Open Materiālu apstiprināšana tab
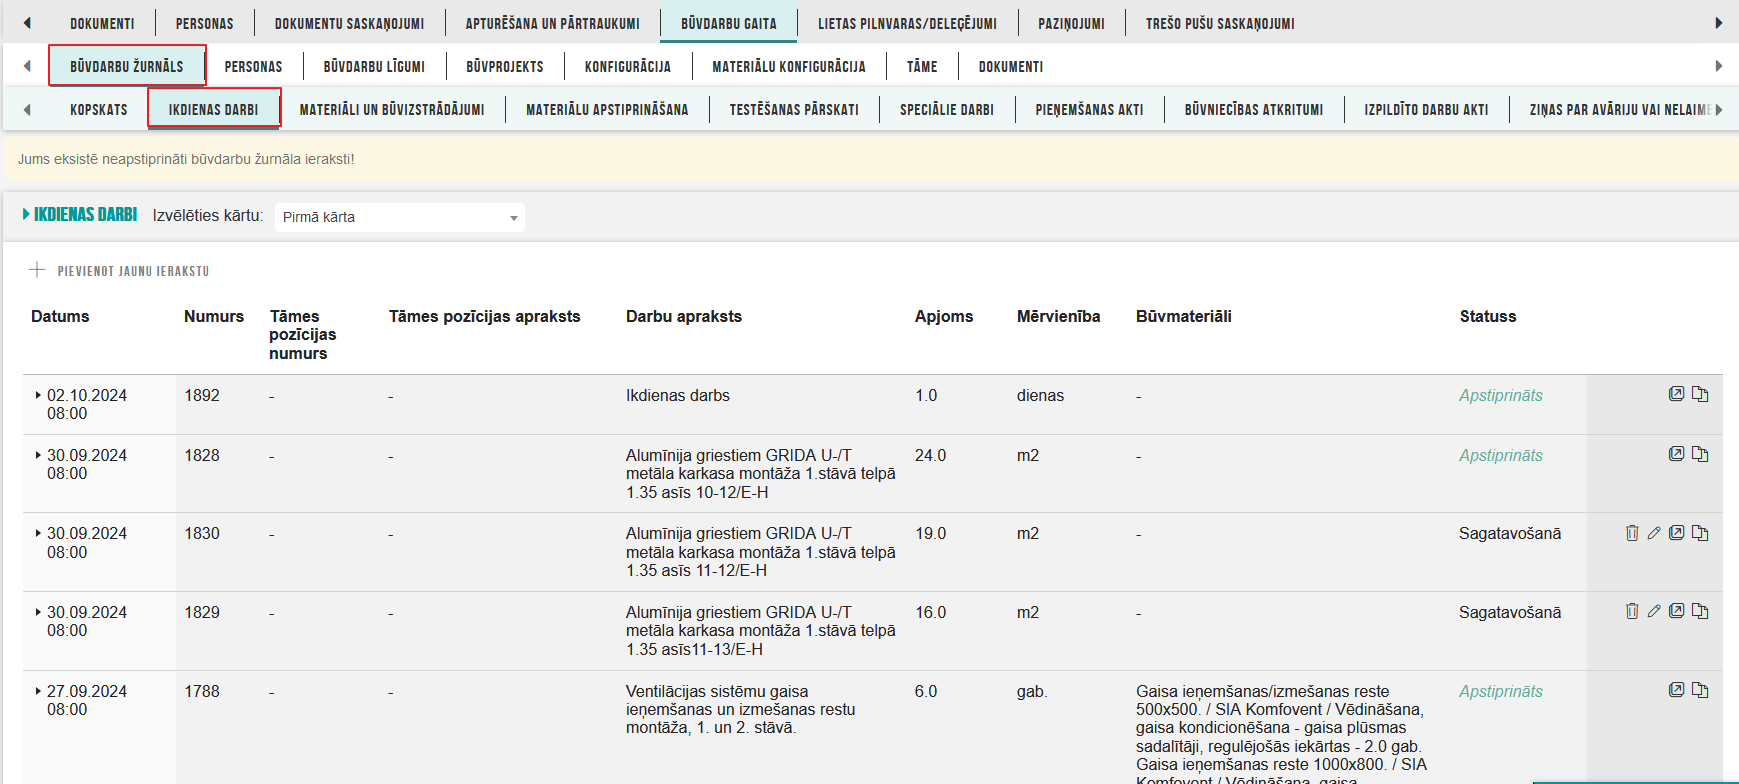Viewport: 1739px width, 784px height. pos(607,109)
